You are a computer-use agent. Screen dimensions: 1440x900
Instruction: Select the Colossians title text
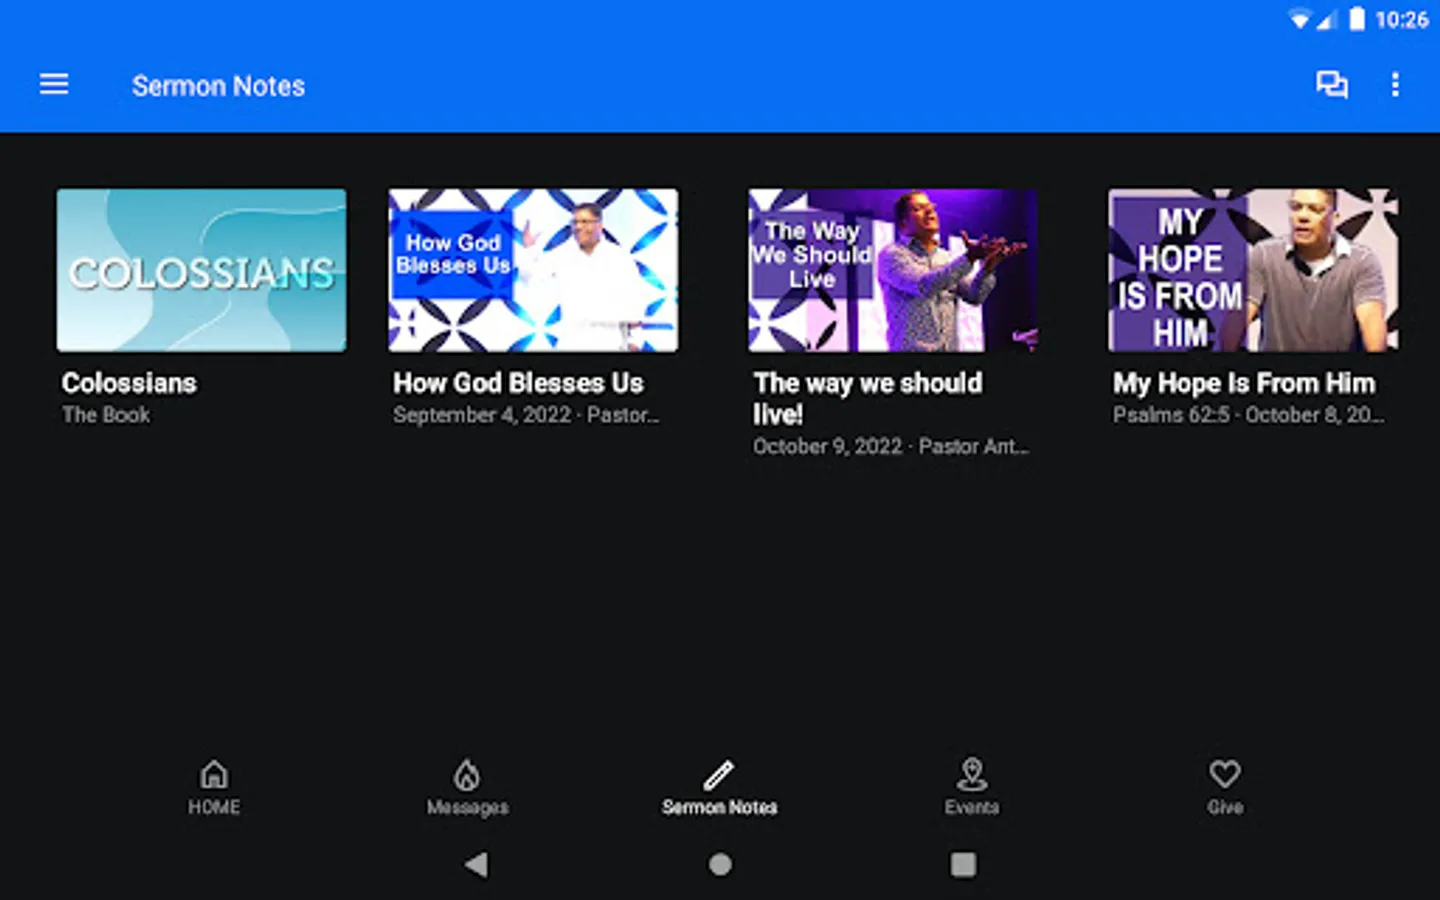[x=129, y=383]
